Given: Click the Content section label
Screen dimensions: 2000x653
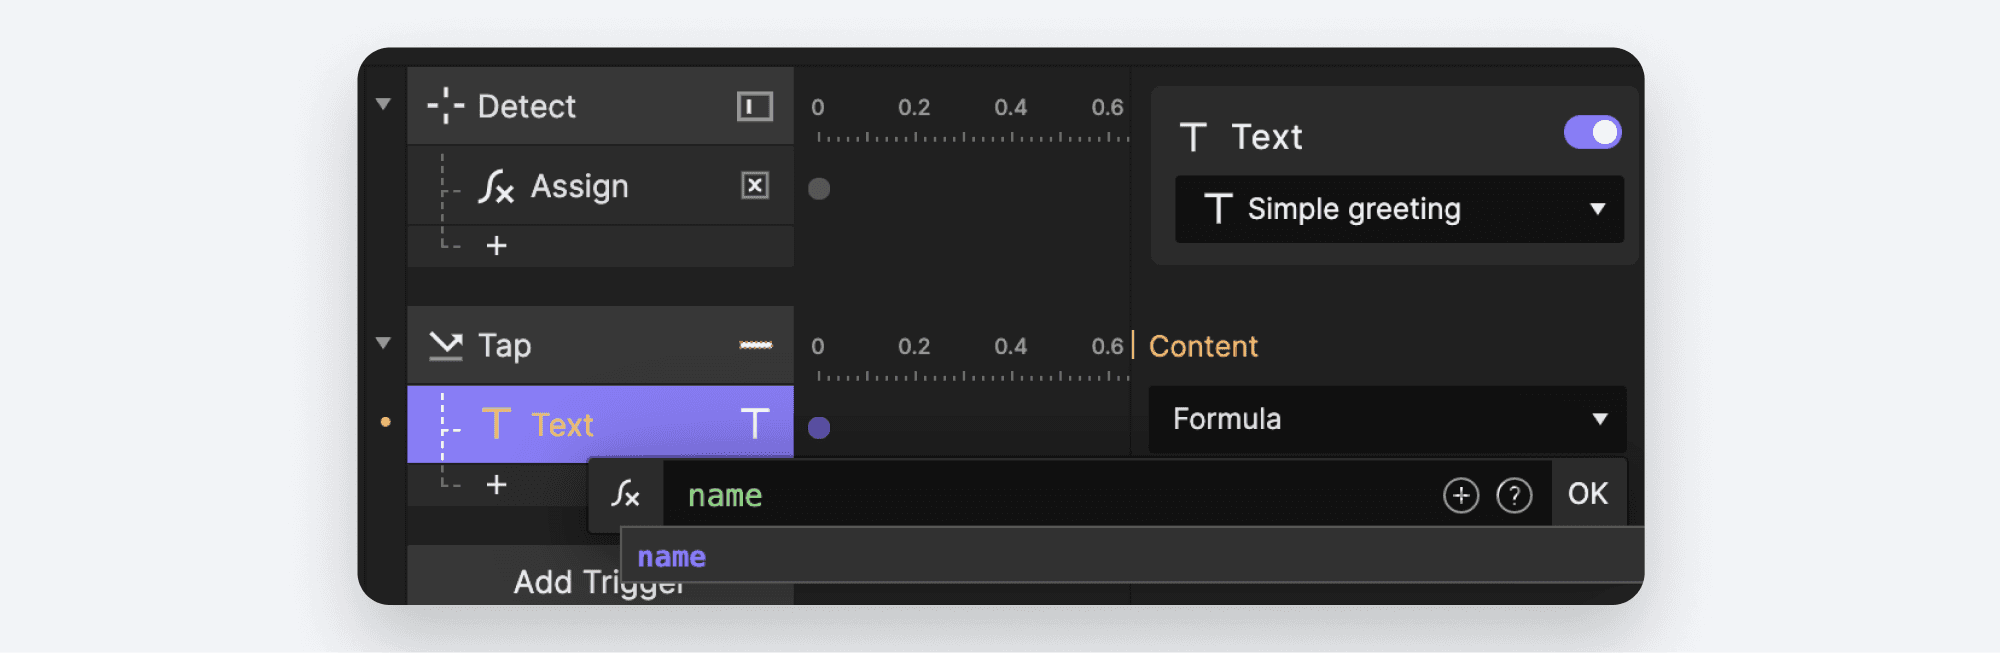Looking at the screenshot, I should click(1203, 346).
